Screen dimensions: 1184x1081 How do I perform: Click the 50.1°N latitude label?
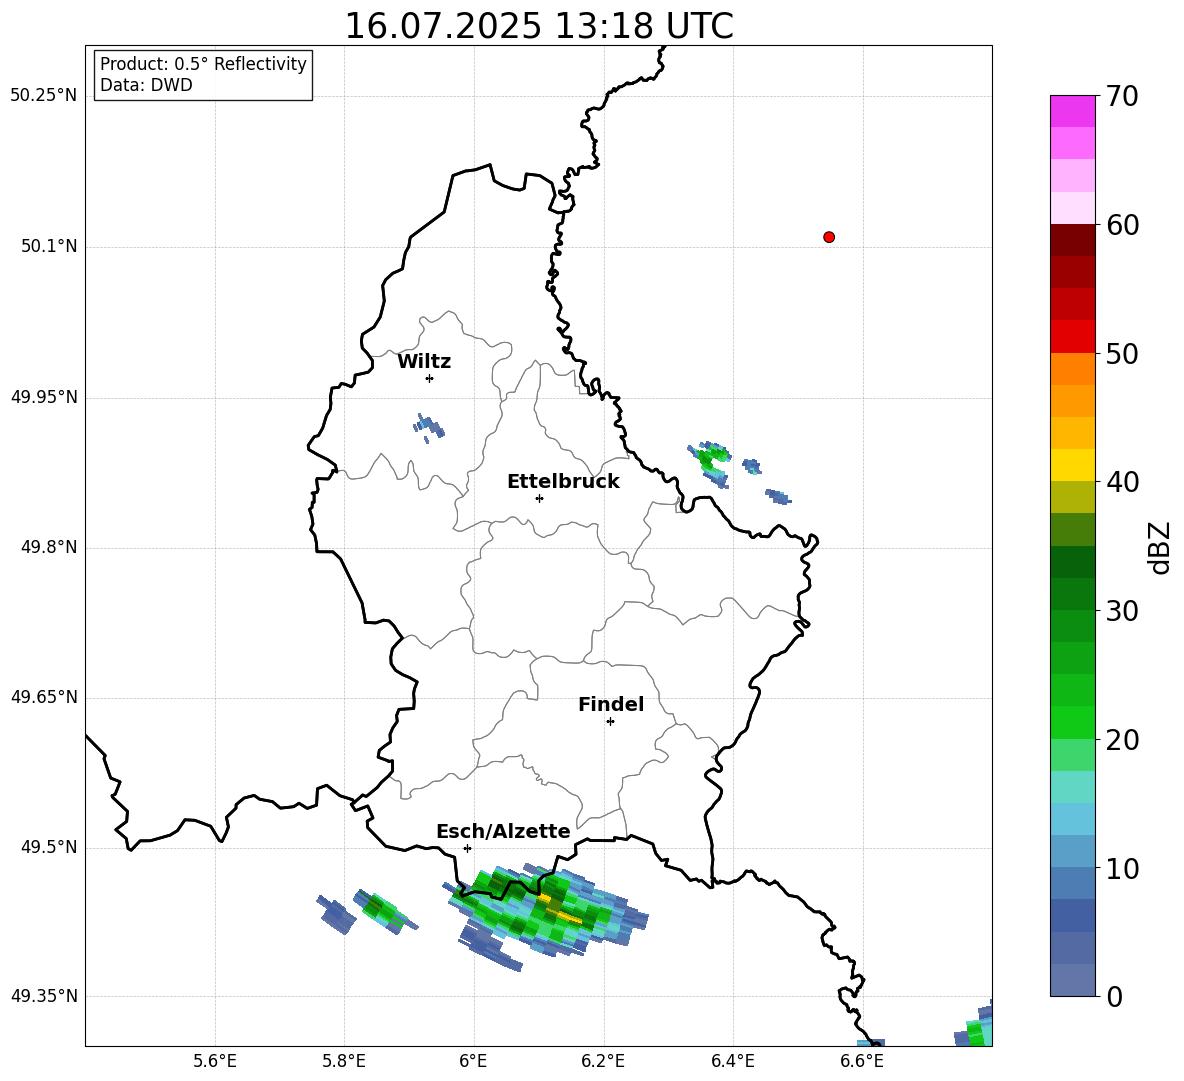click(x=49, y=246)
